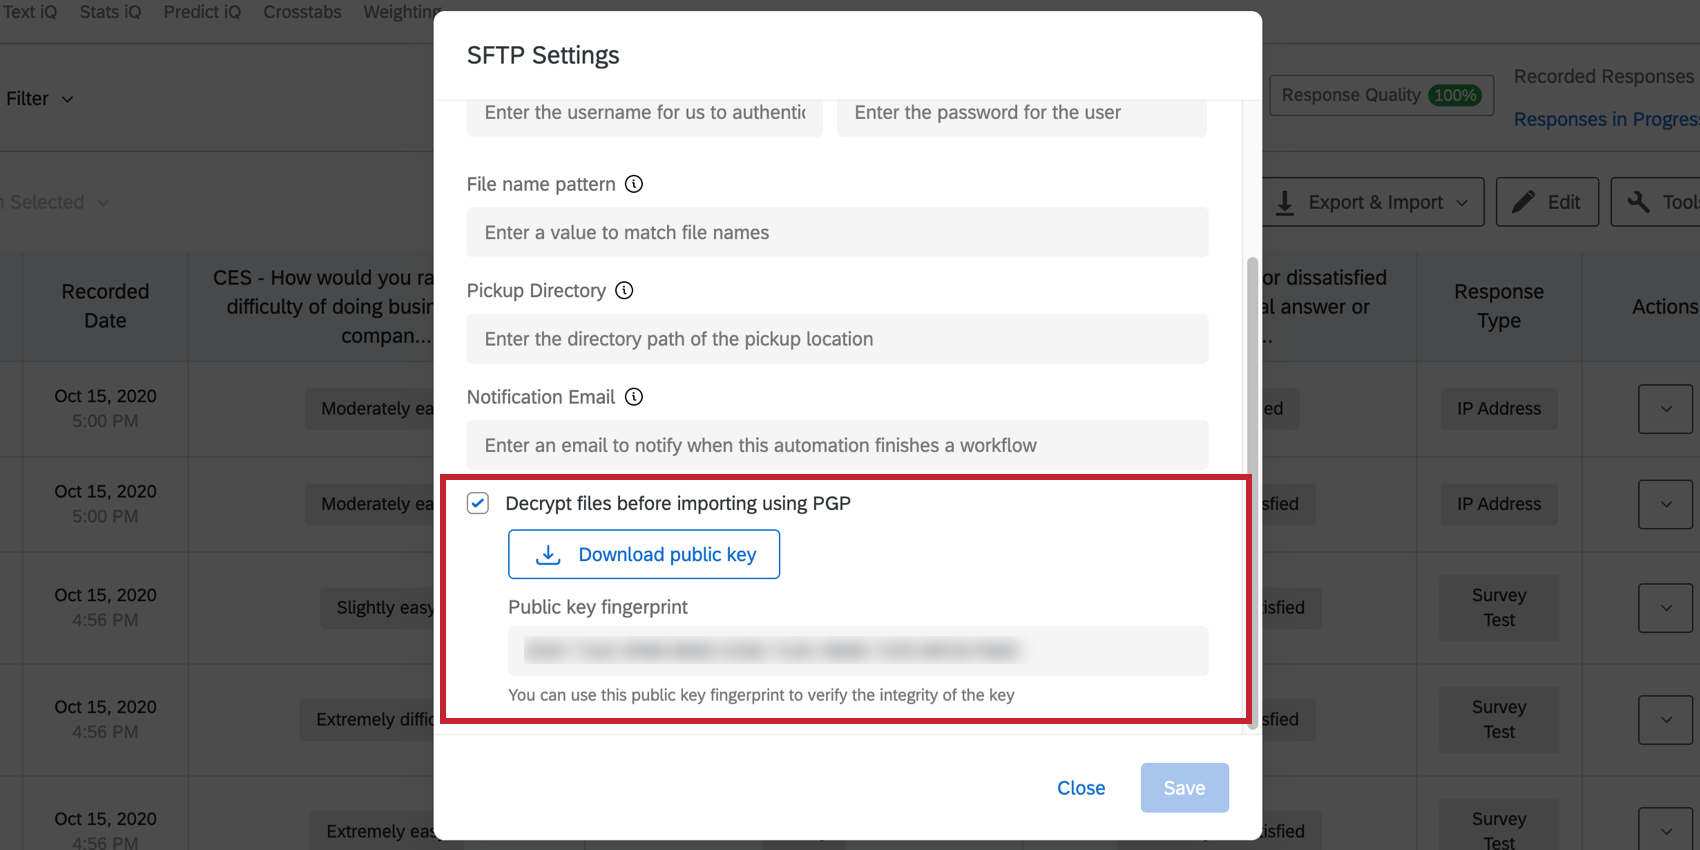
Task: Click the wrench icon on the Tools button
Action: point(1641,201)
